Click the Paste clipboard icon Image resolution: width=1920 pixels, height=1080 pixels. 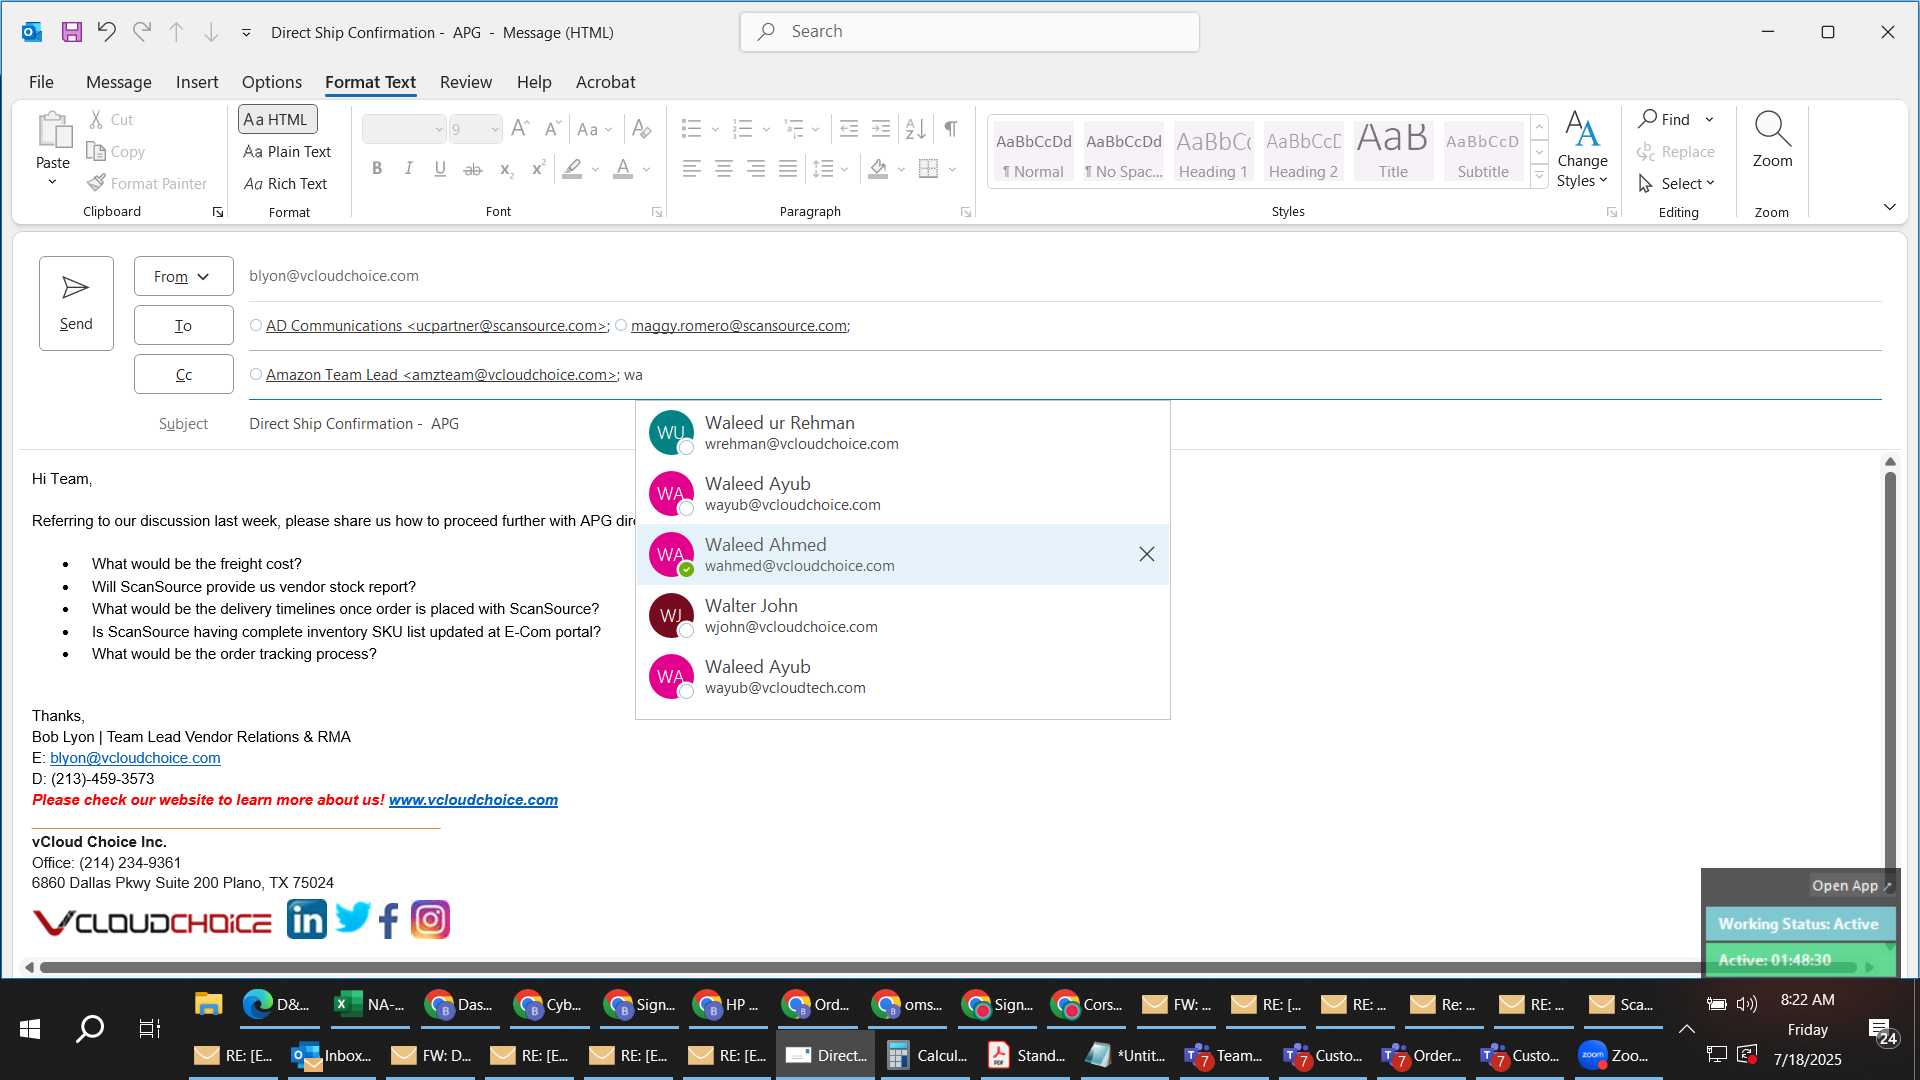[x=54, y=131]
